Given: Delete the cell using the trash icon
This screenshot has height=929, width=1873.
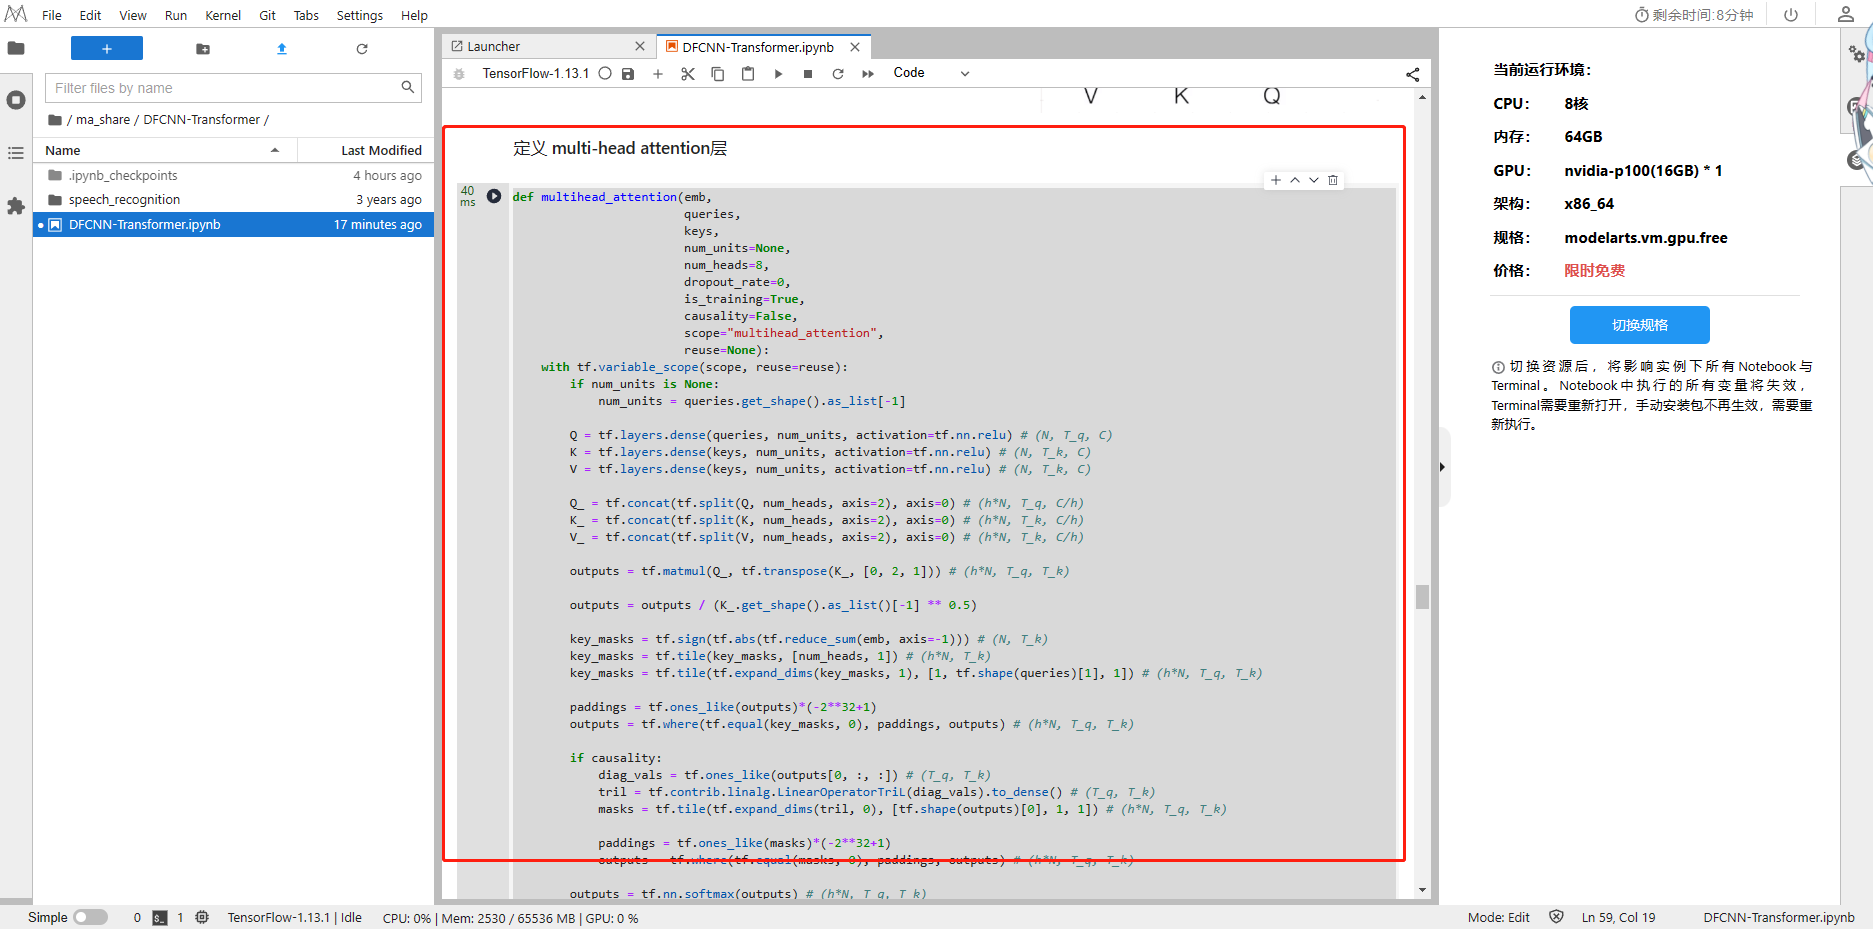Looking at the screenshot, I should click(1333, 180).
